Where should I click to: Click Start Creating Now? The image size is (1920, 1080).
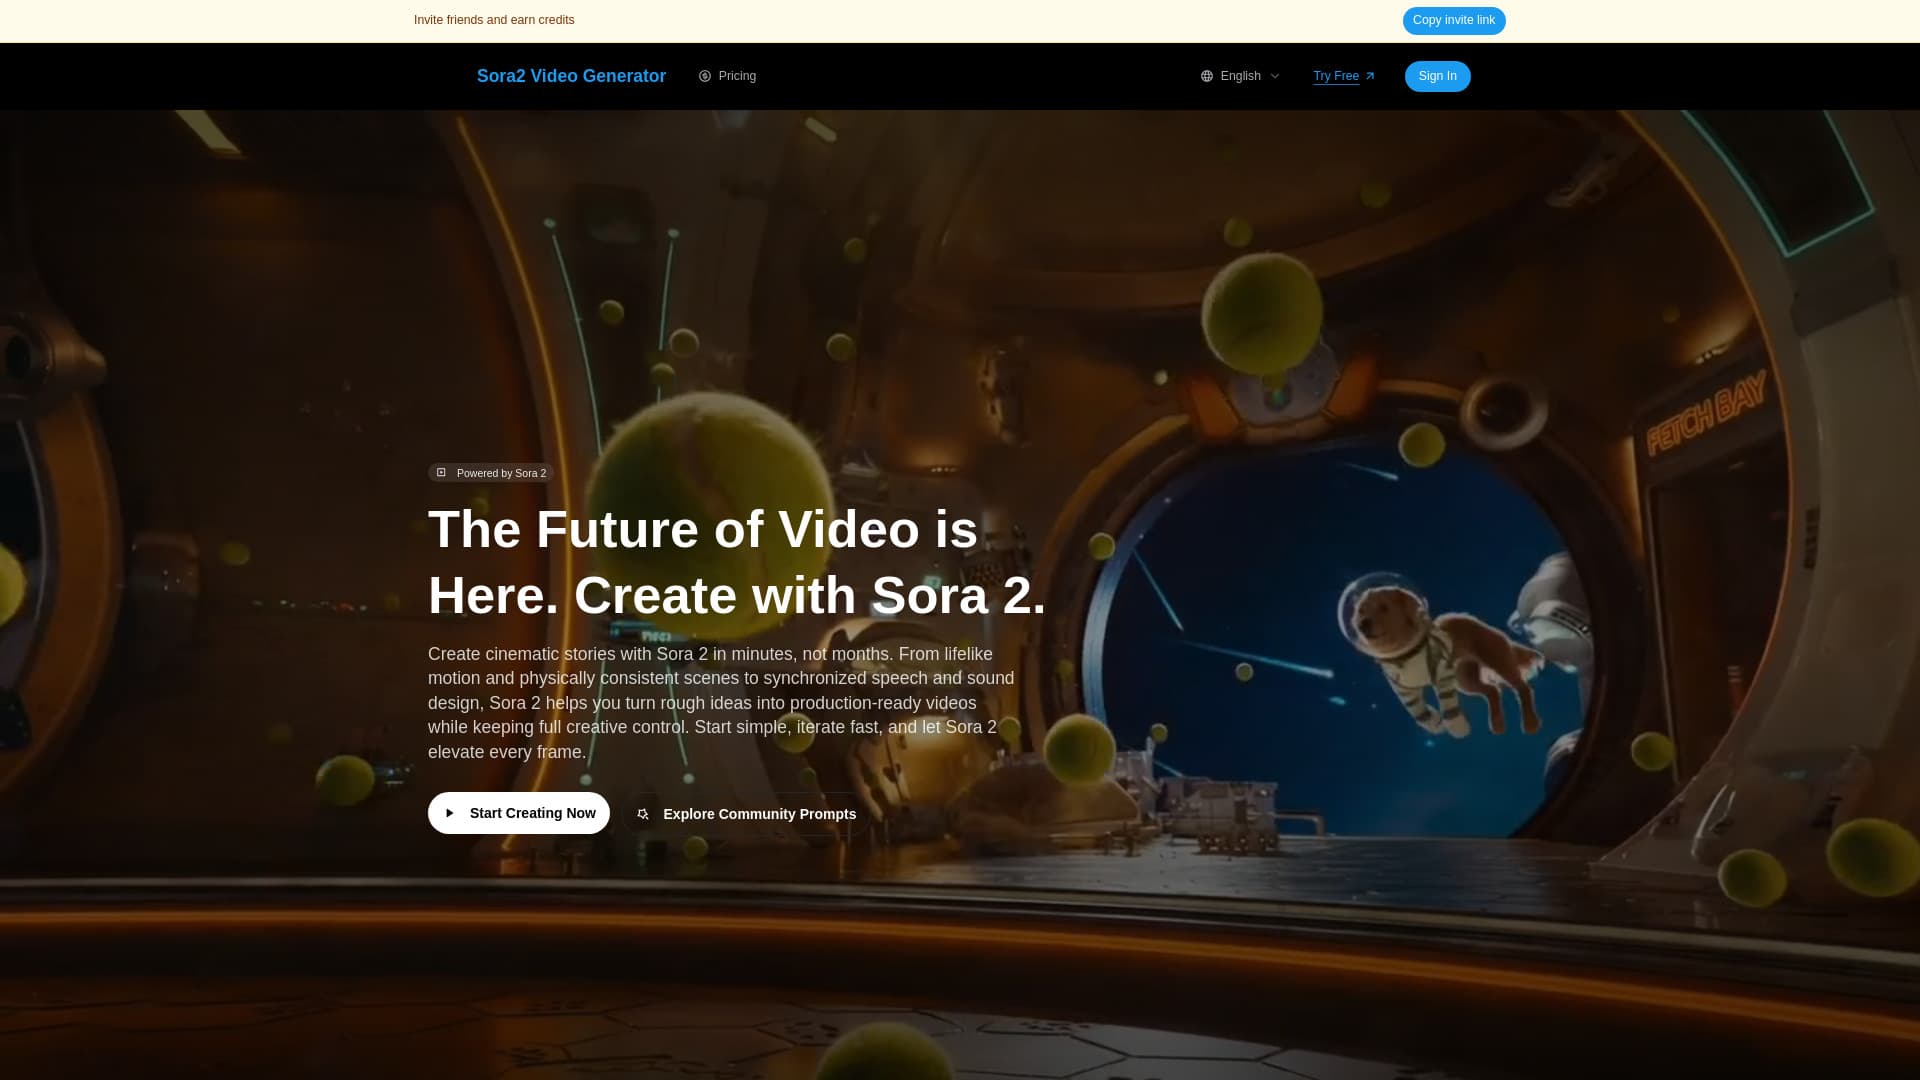[x=518, y=813]
